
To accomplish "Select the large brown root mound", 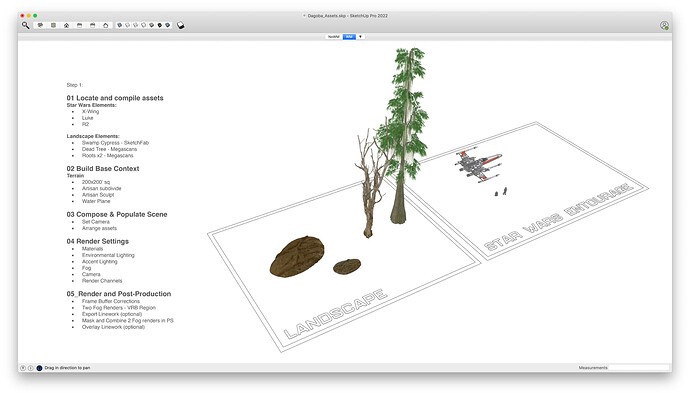I will [297, 257].
